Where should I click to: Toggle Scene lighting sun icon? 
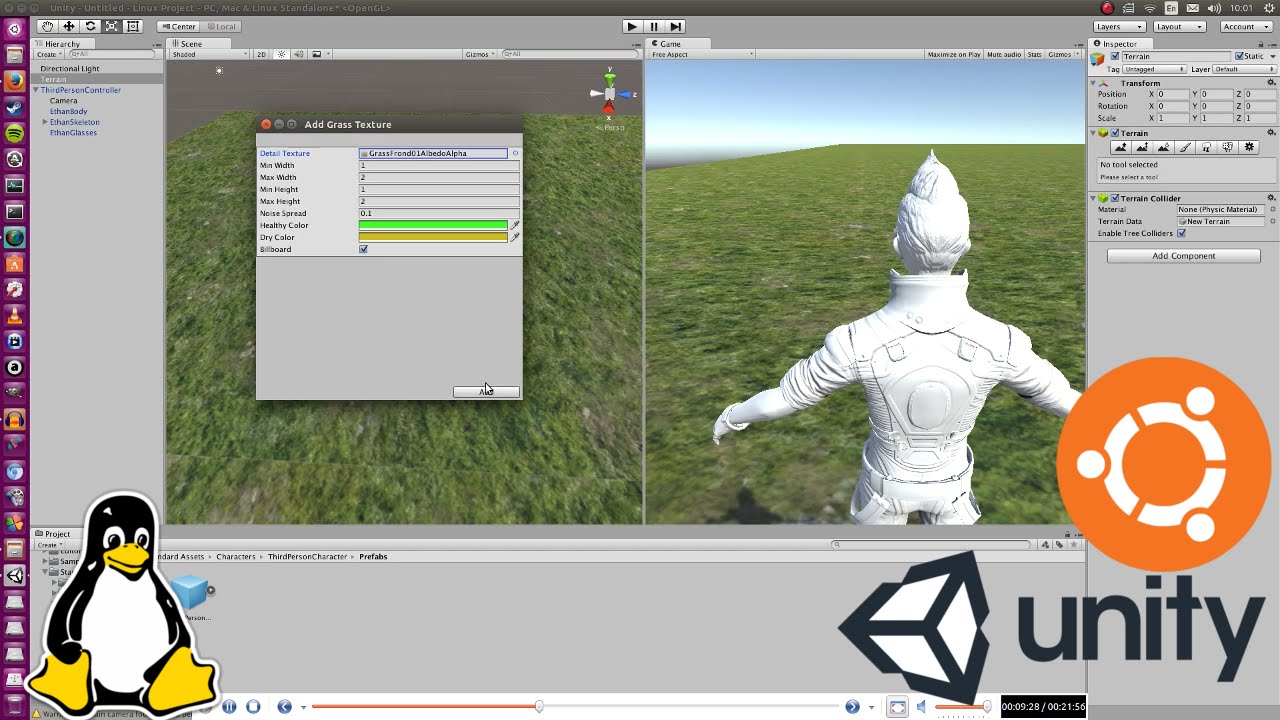coord(281,54)
